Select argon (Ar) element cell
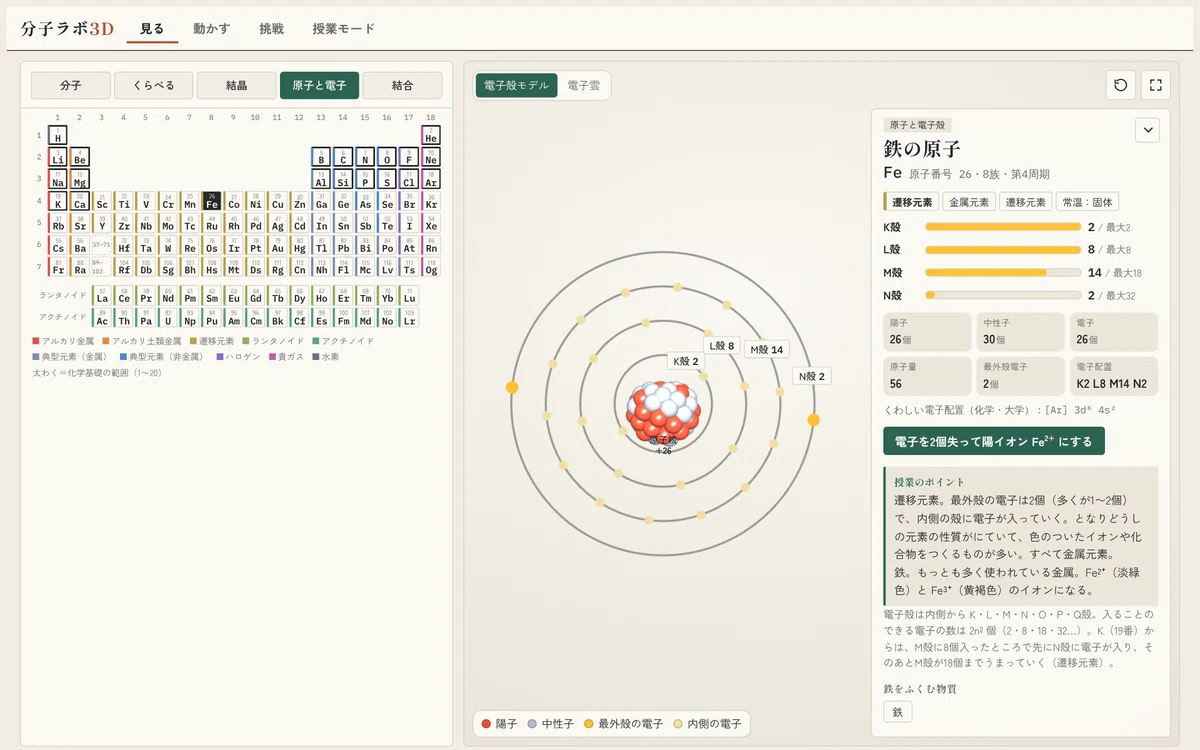Screen dimensions: 1200x750 pyautogui.click(x=431, y=180)
